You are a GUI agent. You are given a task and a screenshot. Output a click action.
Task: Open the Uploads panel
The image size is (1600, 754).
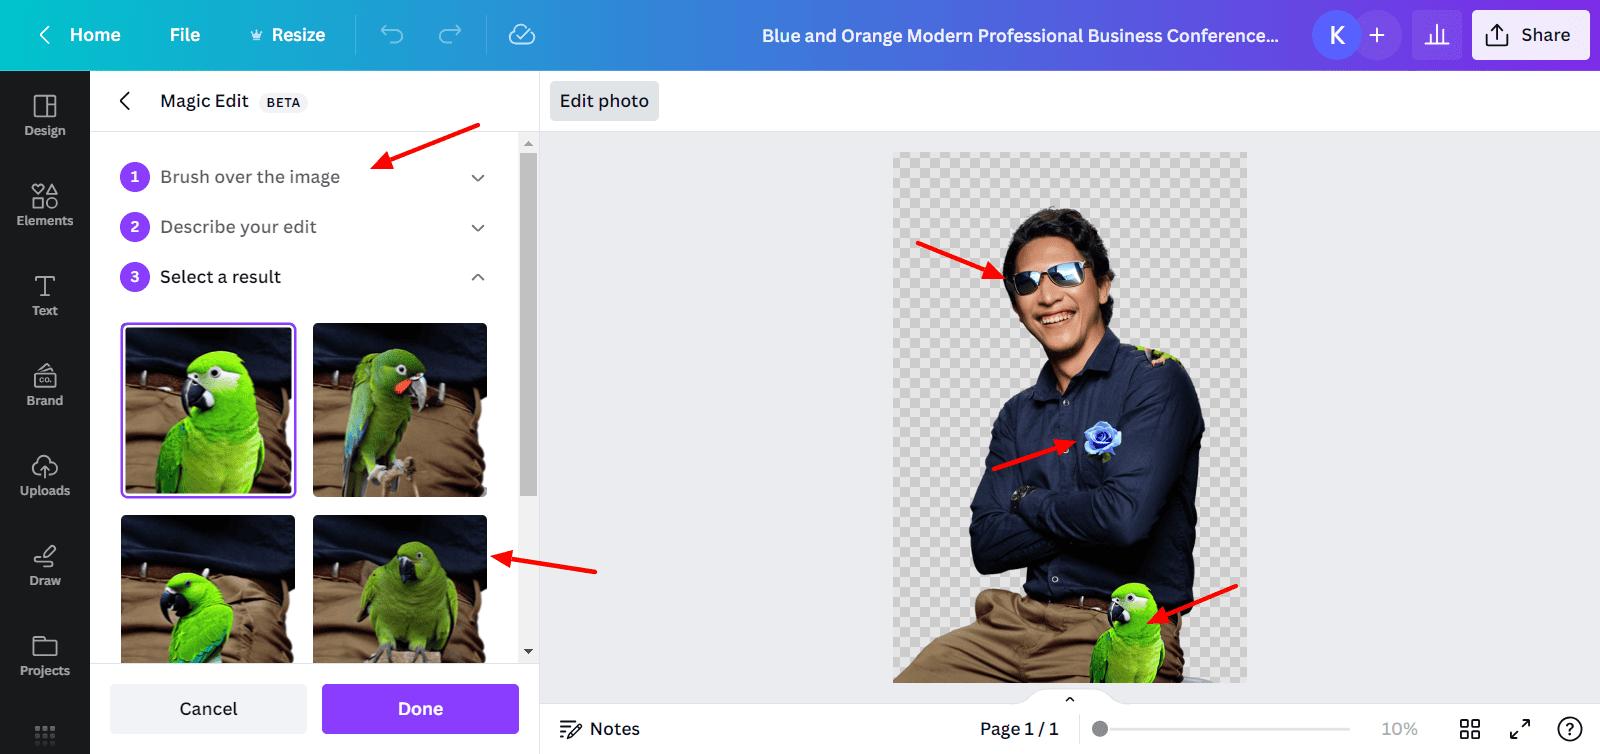(45, 475)
